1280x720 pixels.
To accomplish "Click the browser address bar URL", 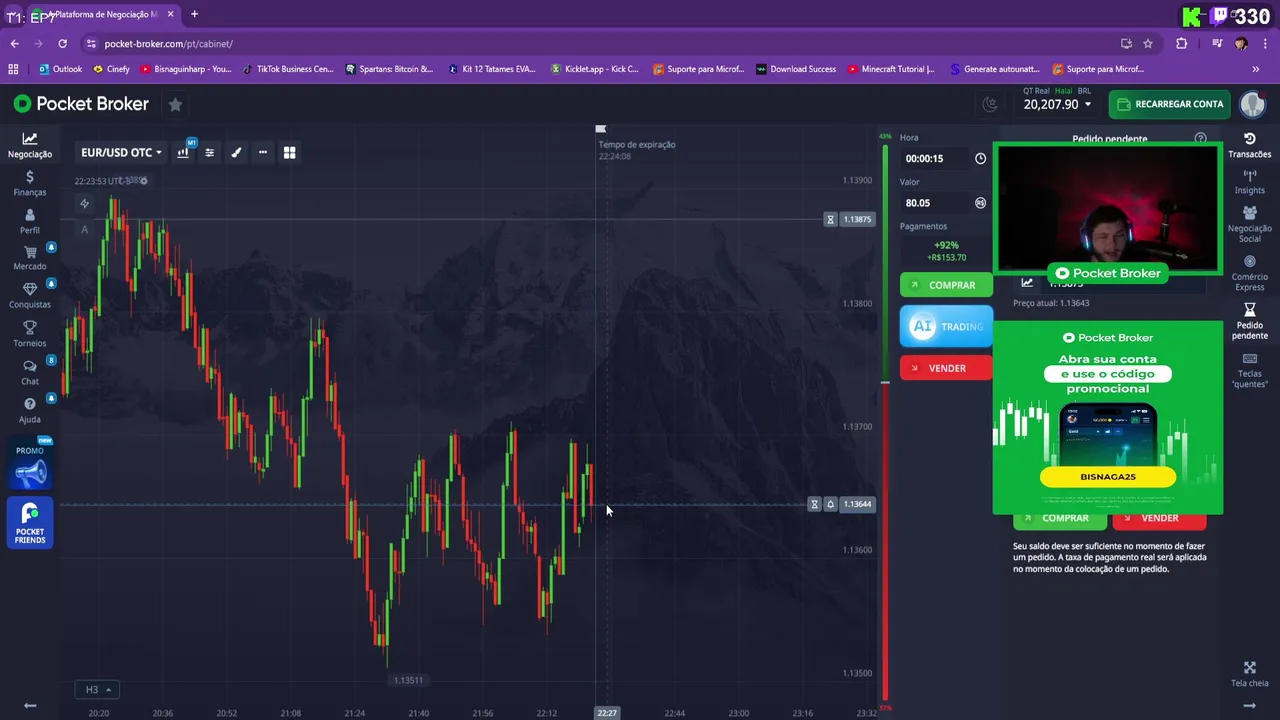I will click(169, 44).
